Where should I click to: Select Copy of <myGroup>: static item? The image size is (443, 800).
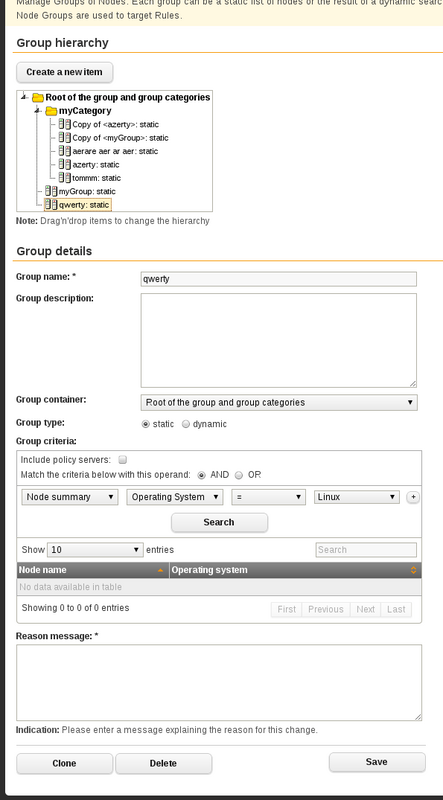coord(120,138)
